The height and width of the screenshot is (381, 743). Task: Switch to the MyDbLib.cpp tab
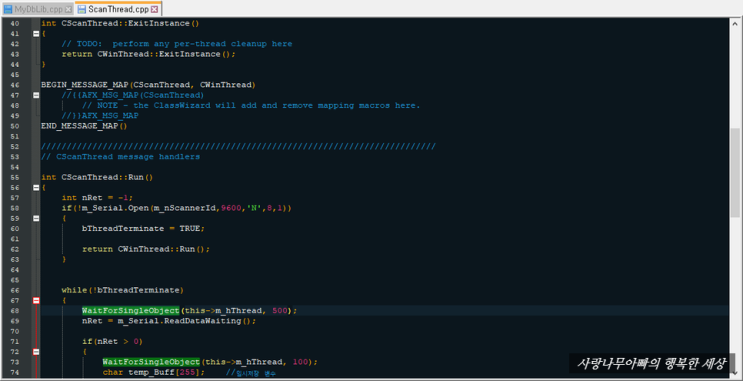point(37,9)
